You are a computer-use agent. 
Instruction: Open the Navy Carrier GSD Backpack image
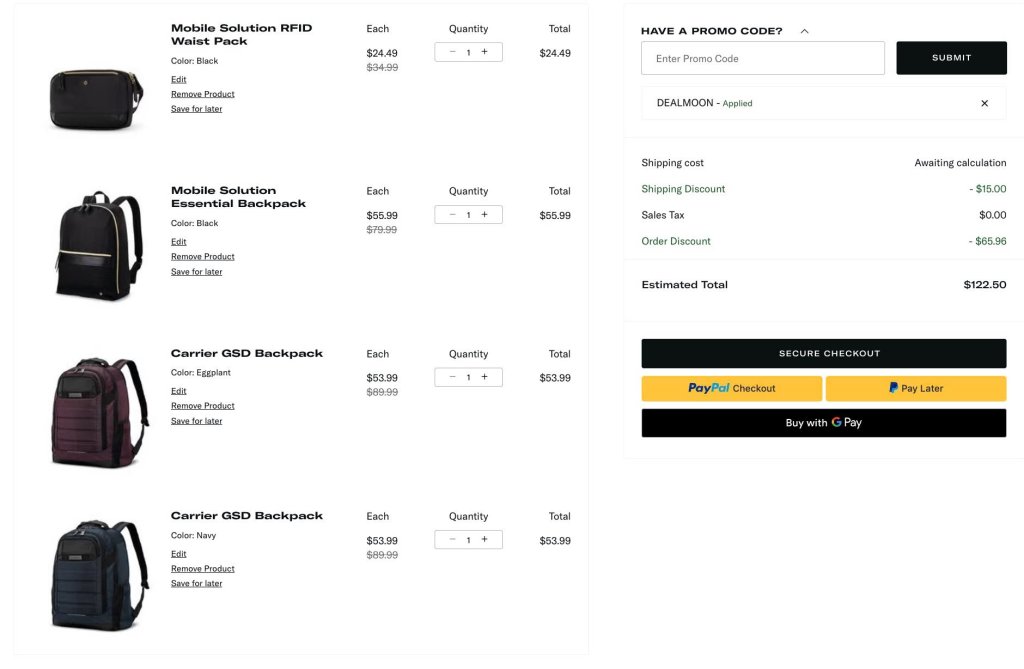98,573
